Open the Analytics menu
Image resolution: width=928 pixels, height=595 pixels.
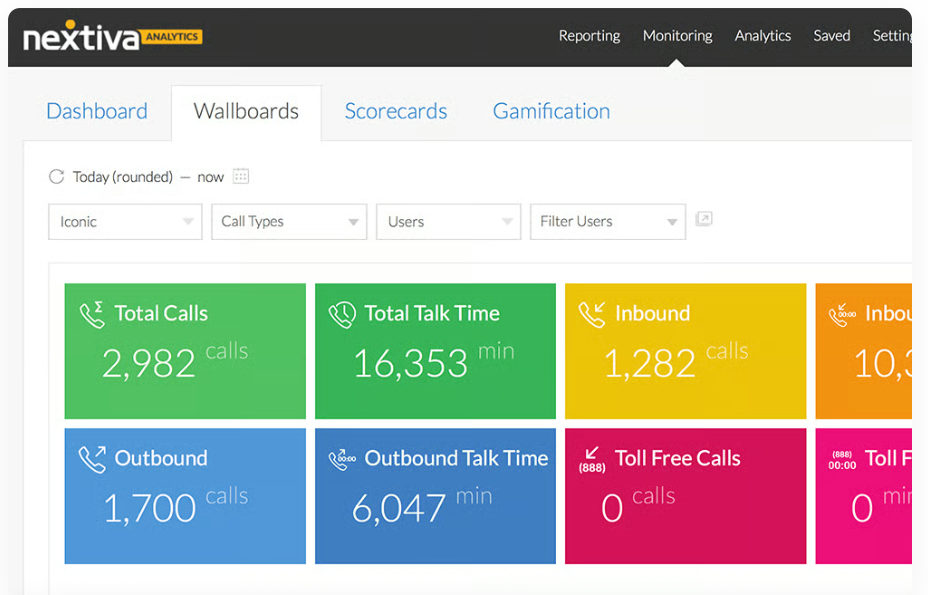tap(763, 36)
